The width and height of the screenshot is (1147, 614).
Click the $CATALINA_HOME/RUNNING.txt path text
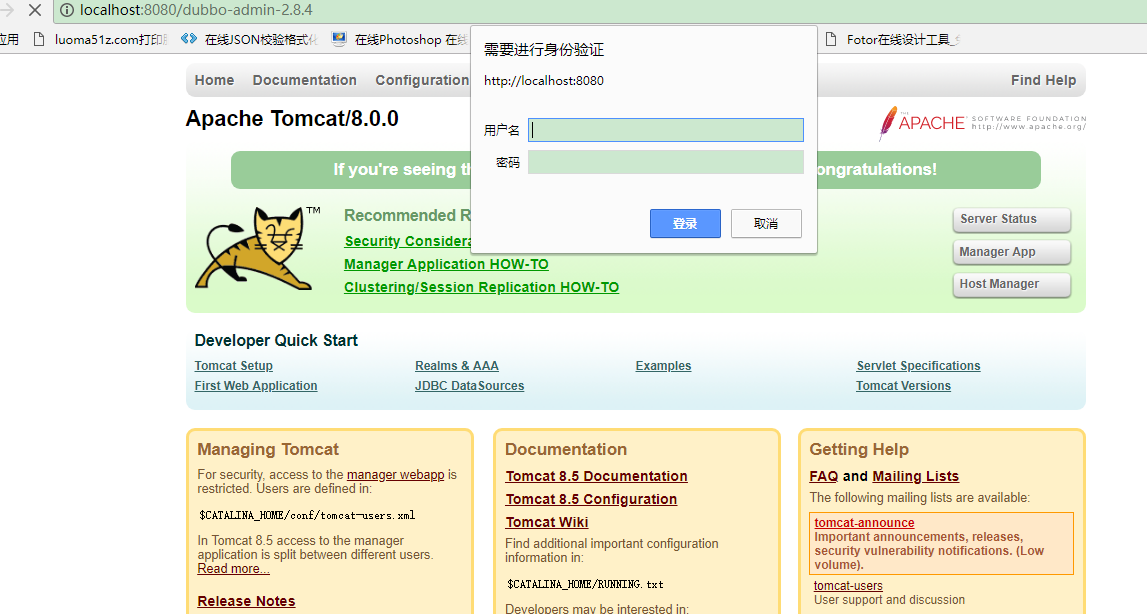[x=585, y=584]
